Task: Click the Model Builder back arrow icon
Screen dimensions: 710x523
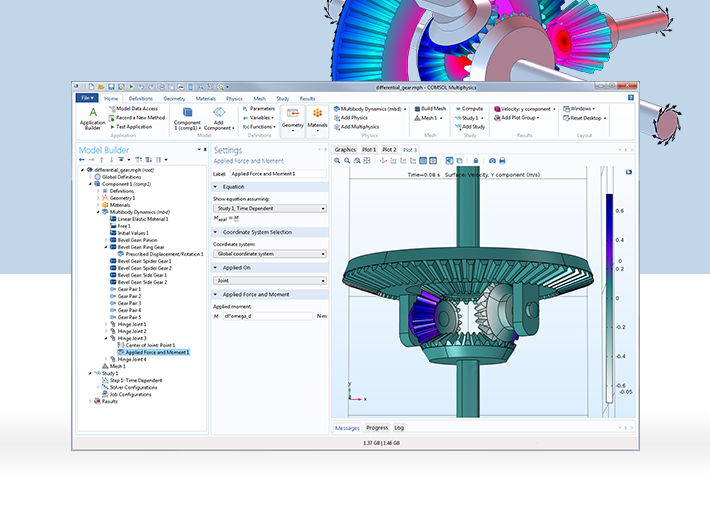Action: 82,160
